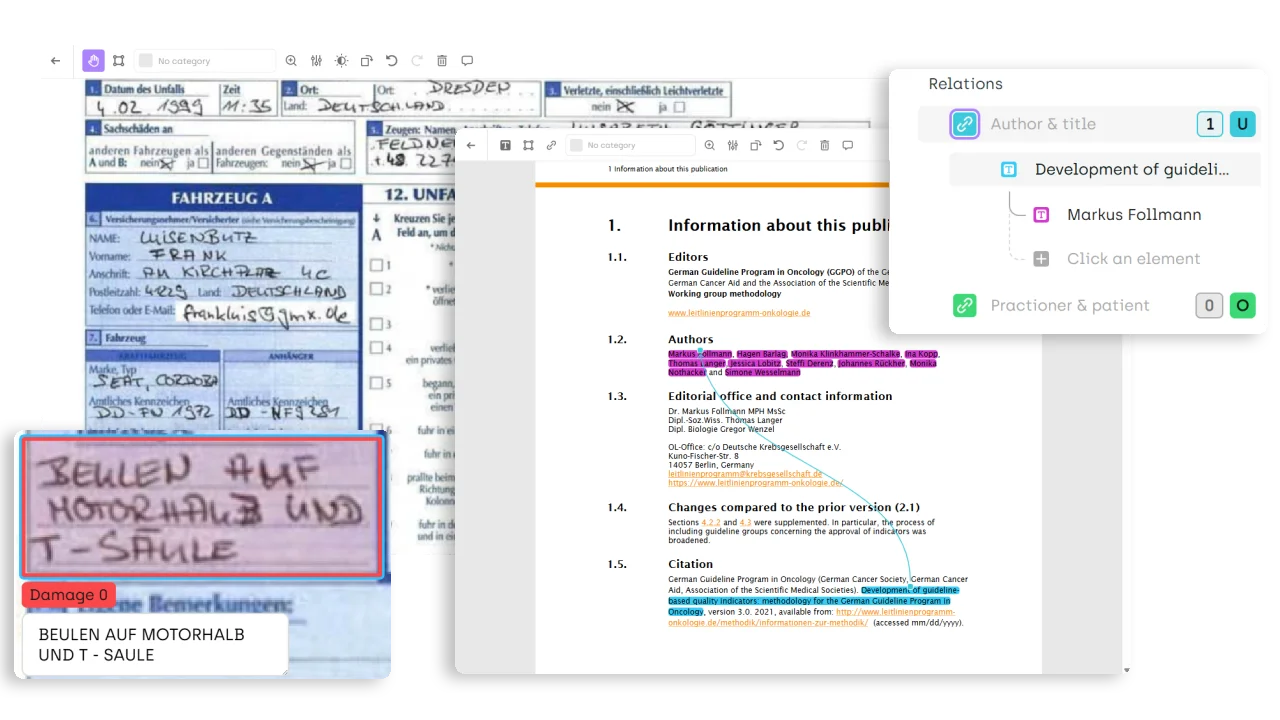Select the text annotation tool in the publication document toolbar
1280x720 pixels.
[x=505, y=145]
